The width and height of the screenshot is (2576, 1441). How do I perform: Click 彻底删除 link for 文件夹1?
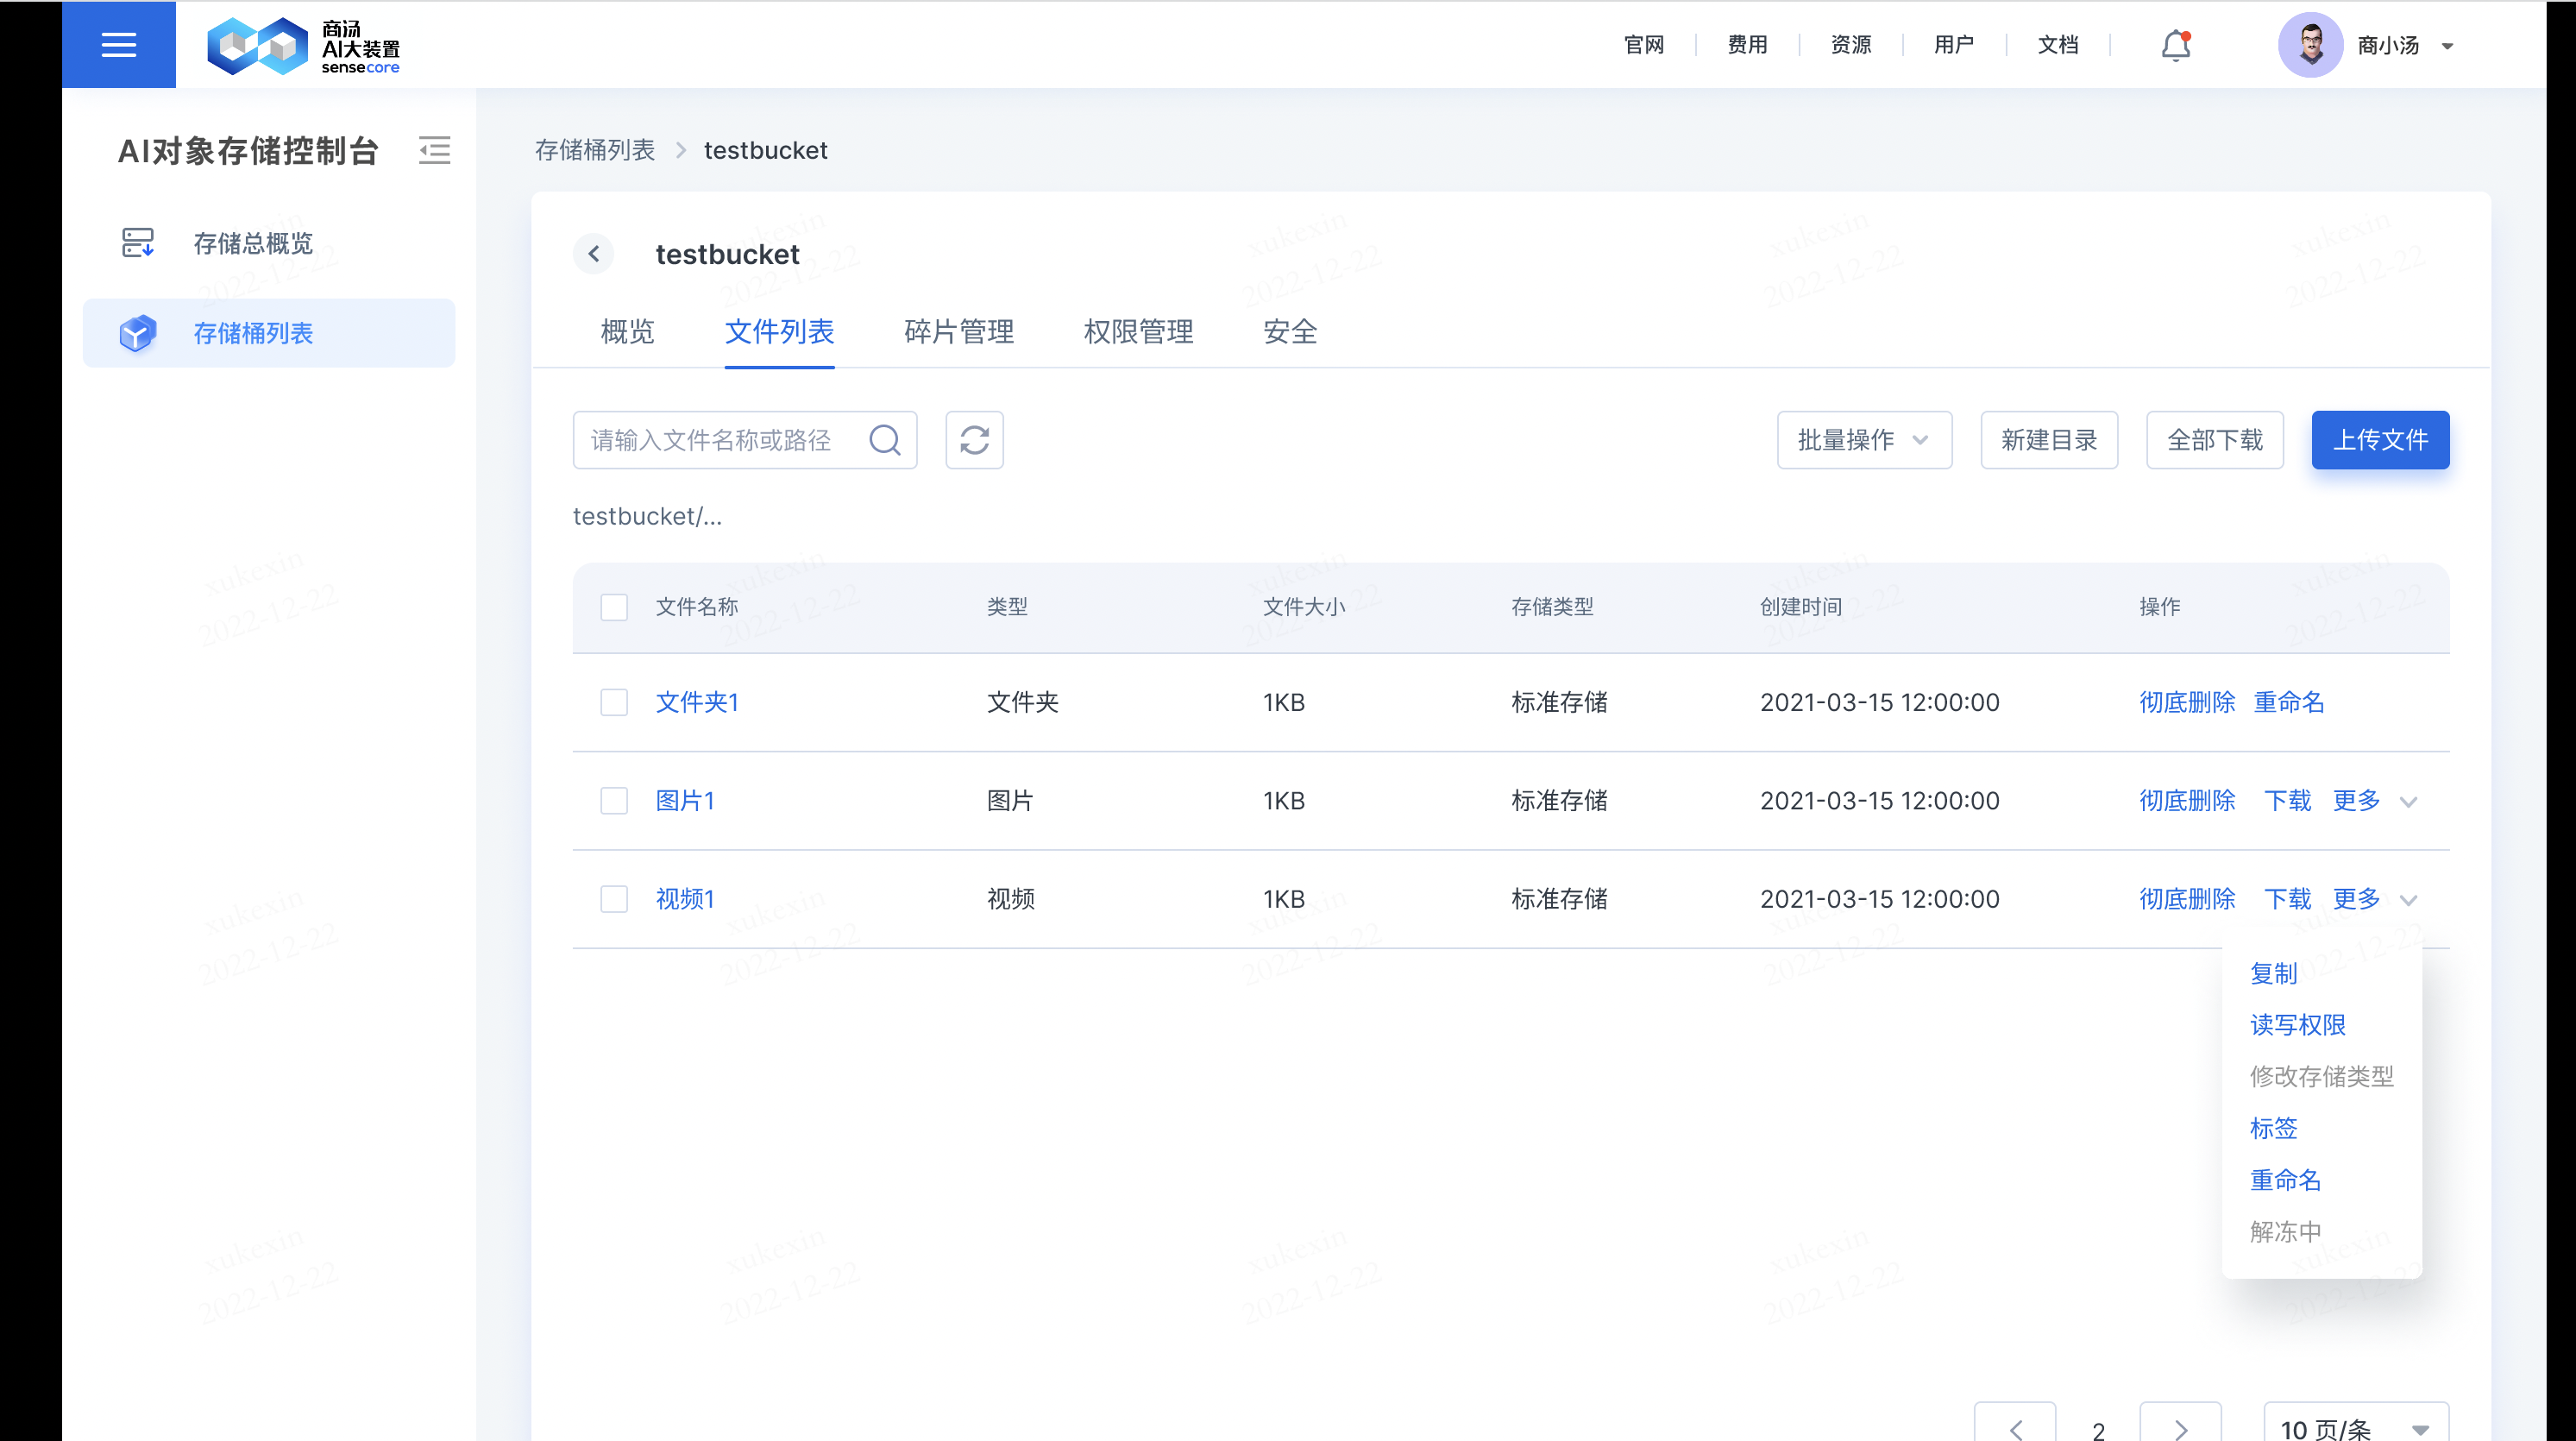coord(2187,702)
